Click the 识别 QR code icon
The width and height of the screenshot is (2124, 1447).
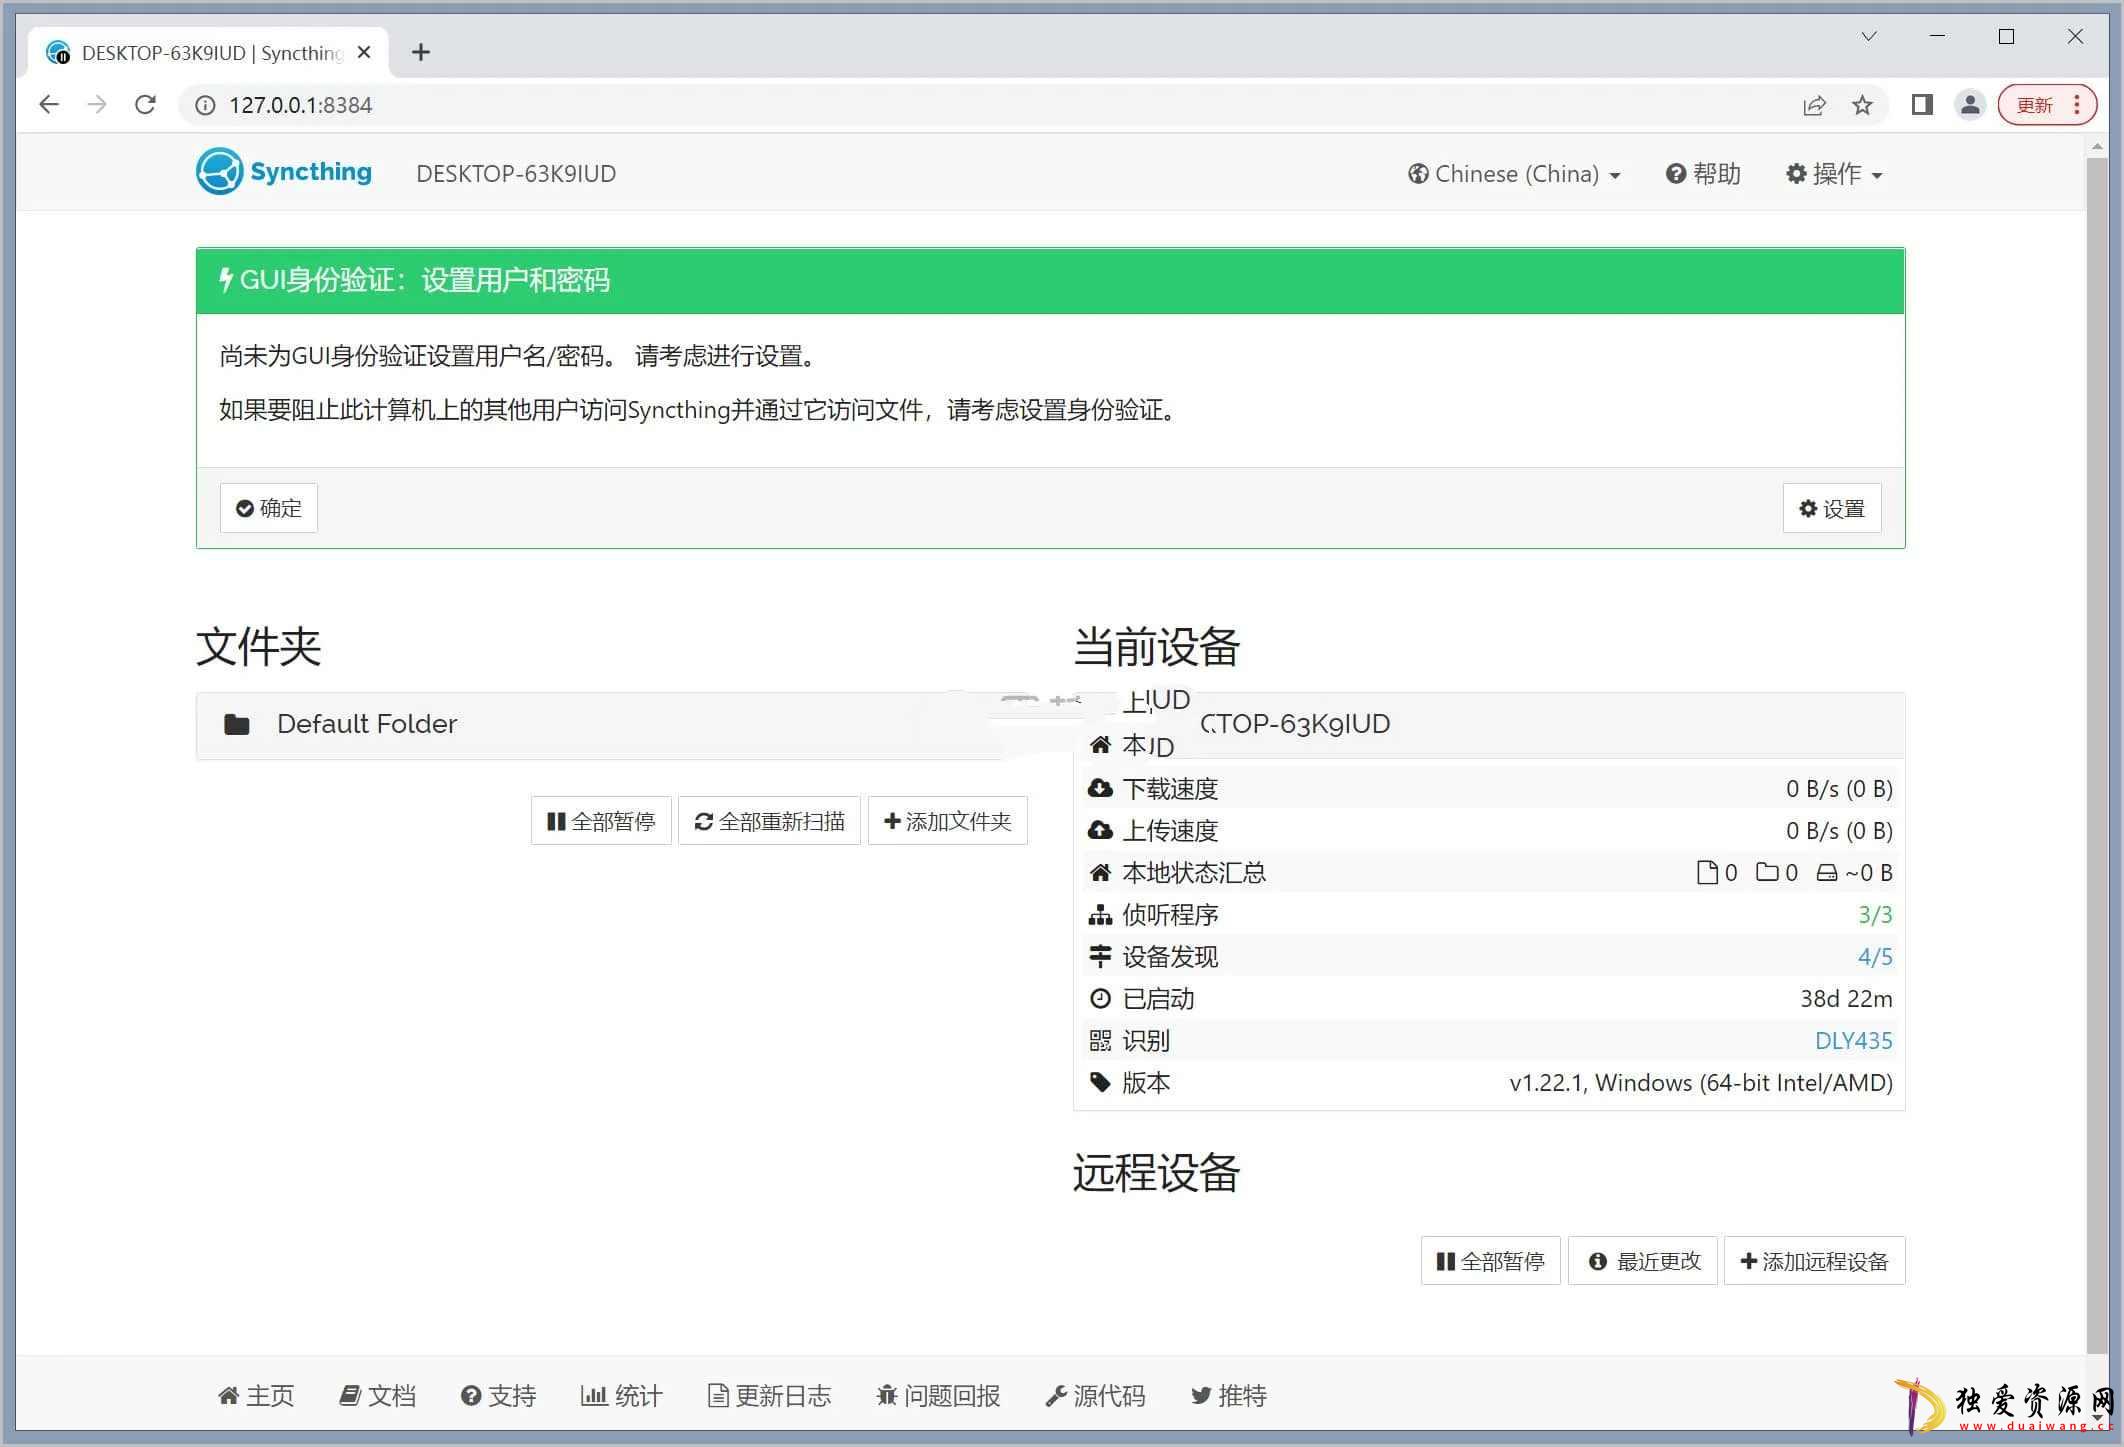click(1100, 1041)
